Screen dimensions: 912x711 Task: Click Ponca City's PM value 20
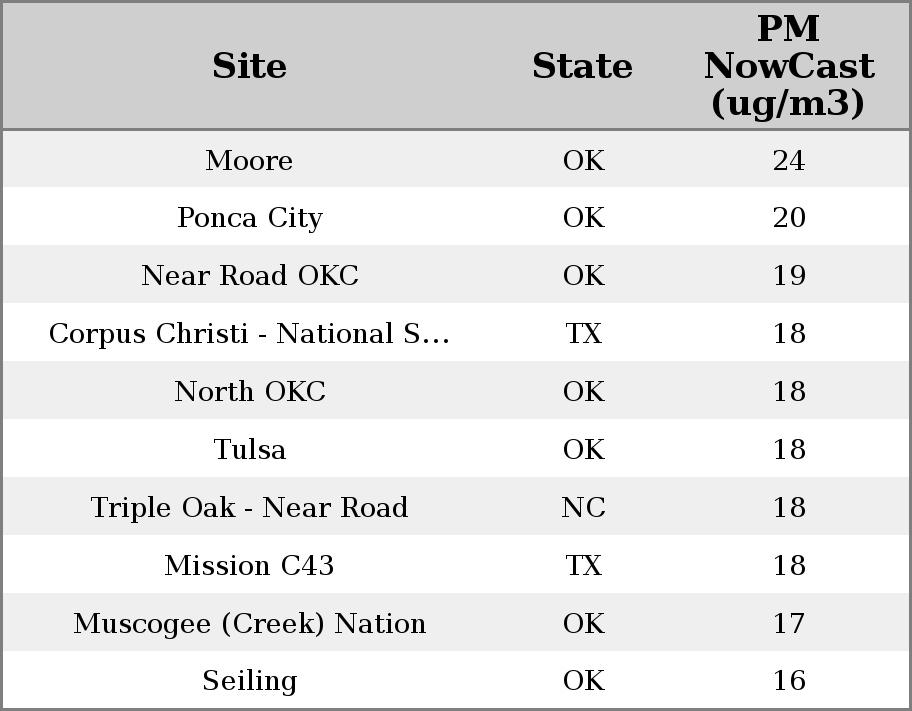tap(788, 218)
